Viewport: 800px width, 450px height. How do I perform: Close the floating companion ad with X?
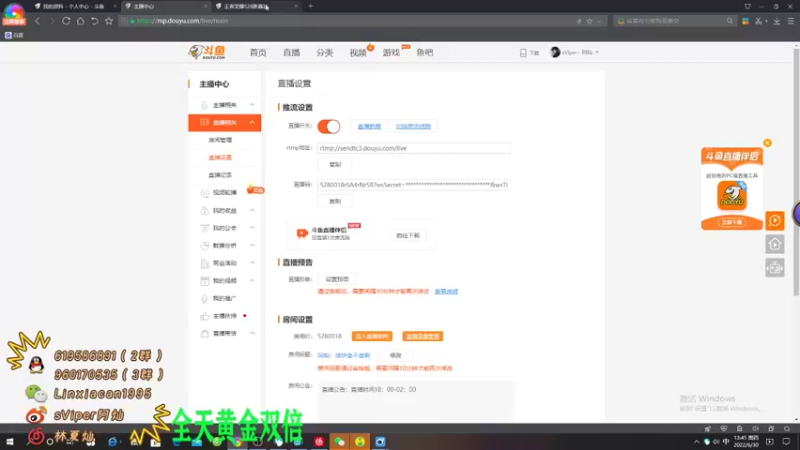(767, 143)
